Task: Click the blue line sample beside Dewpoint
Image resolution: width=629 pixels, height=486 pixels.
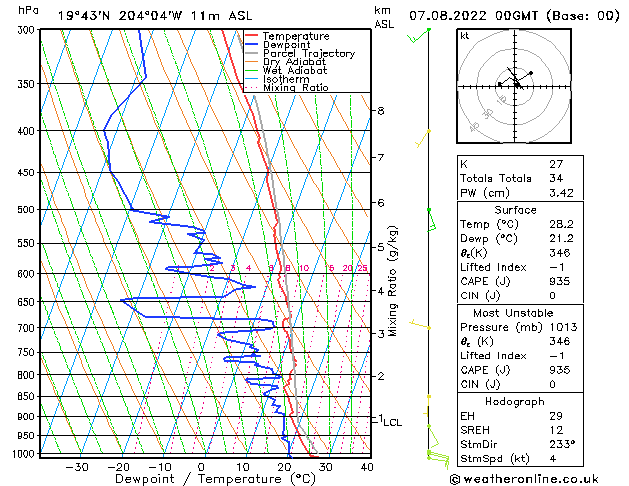Action: coord(252,45)
